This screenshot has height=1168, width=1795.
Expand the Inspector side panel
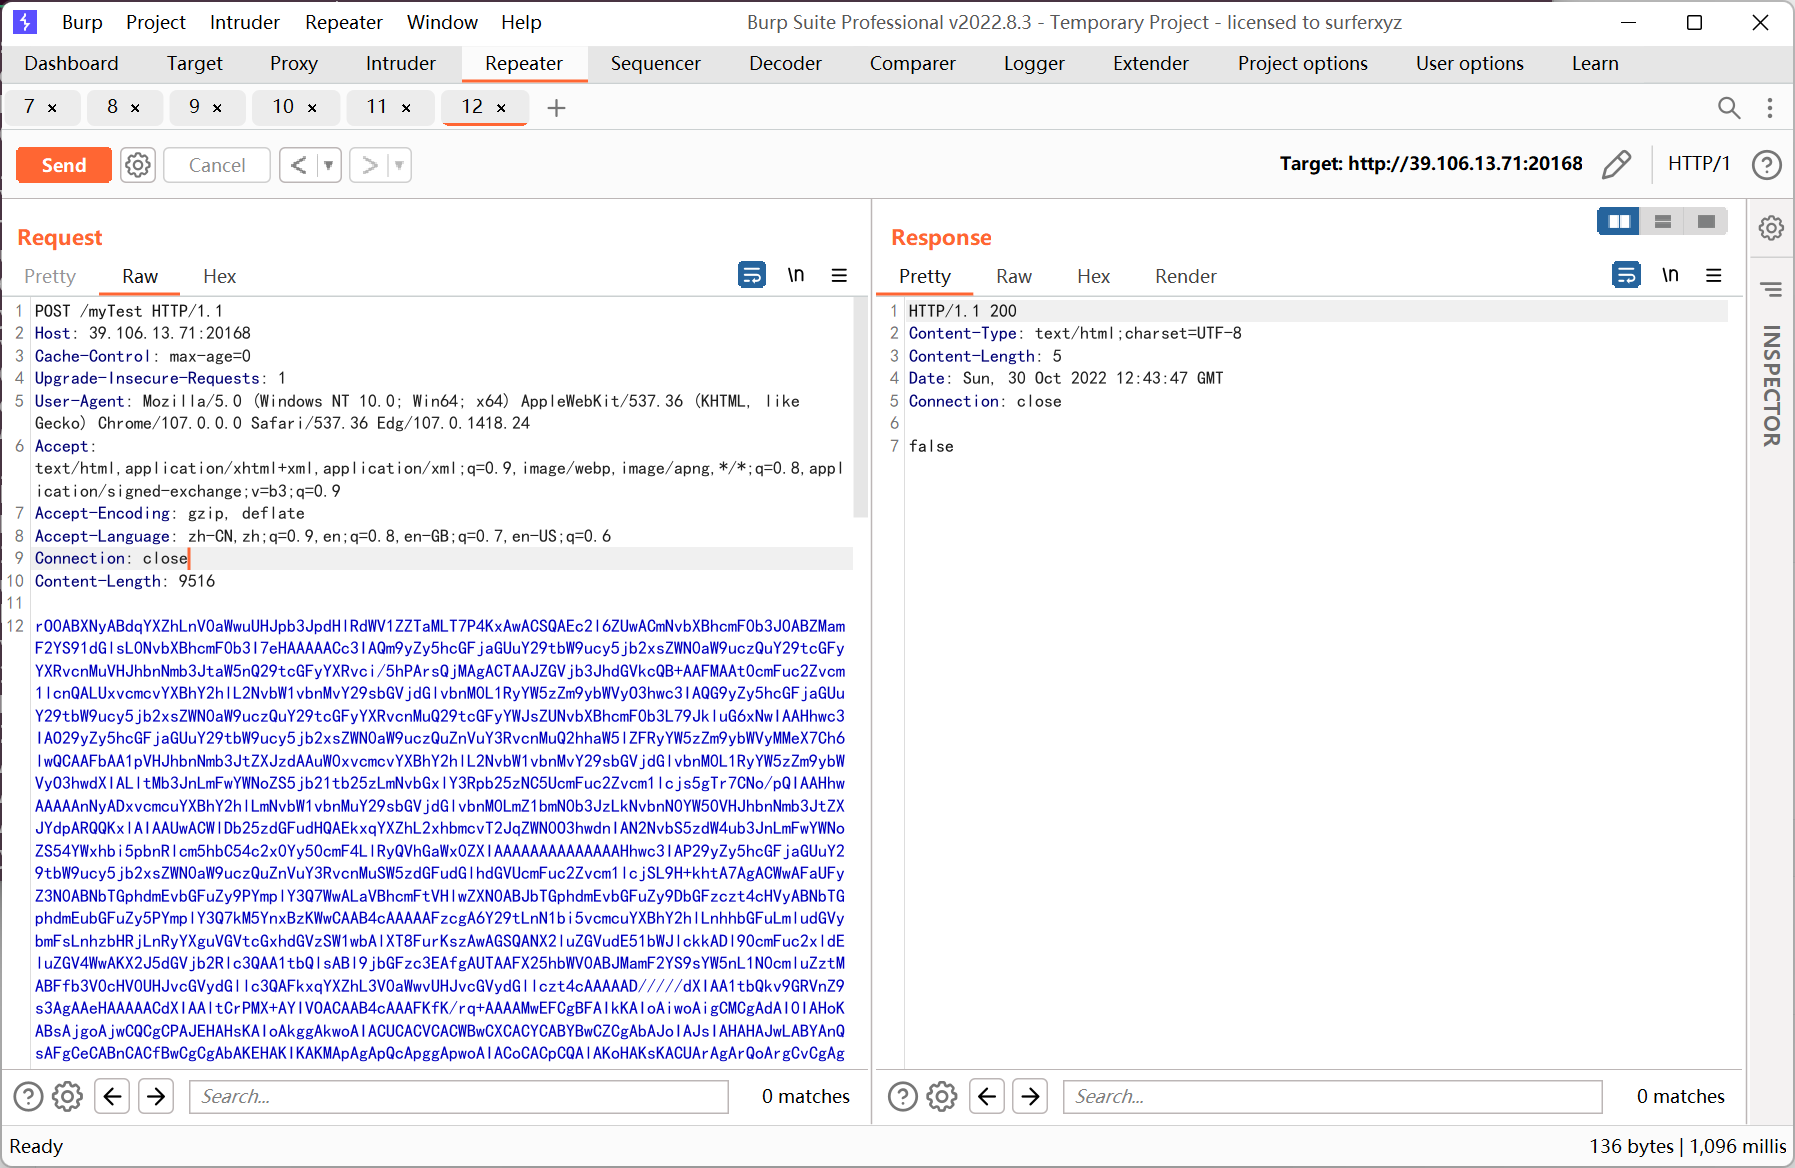(1772, 385)
